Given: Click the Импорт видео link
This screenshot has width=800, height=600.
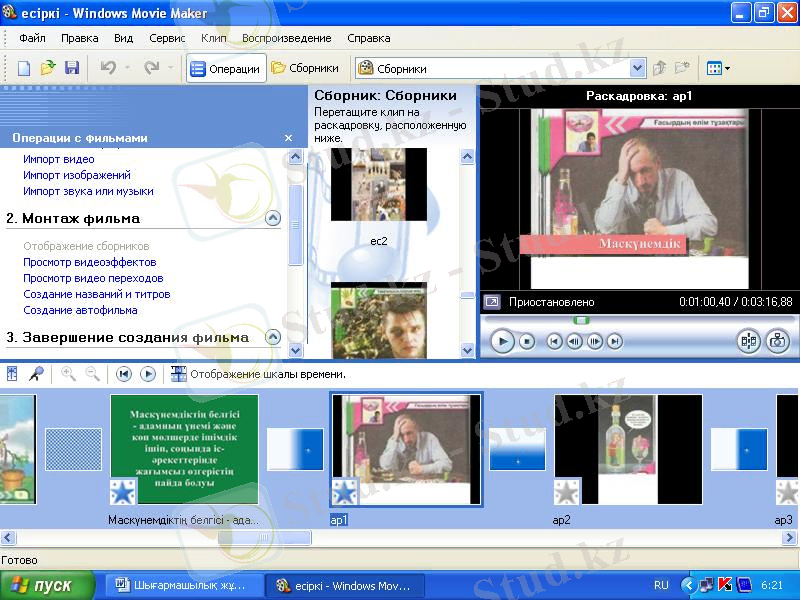Looking at the screenshot, I should pos(59,159).
